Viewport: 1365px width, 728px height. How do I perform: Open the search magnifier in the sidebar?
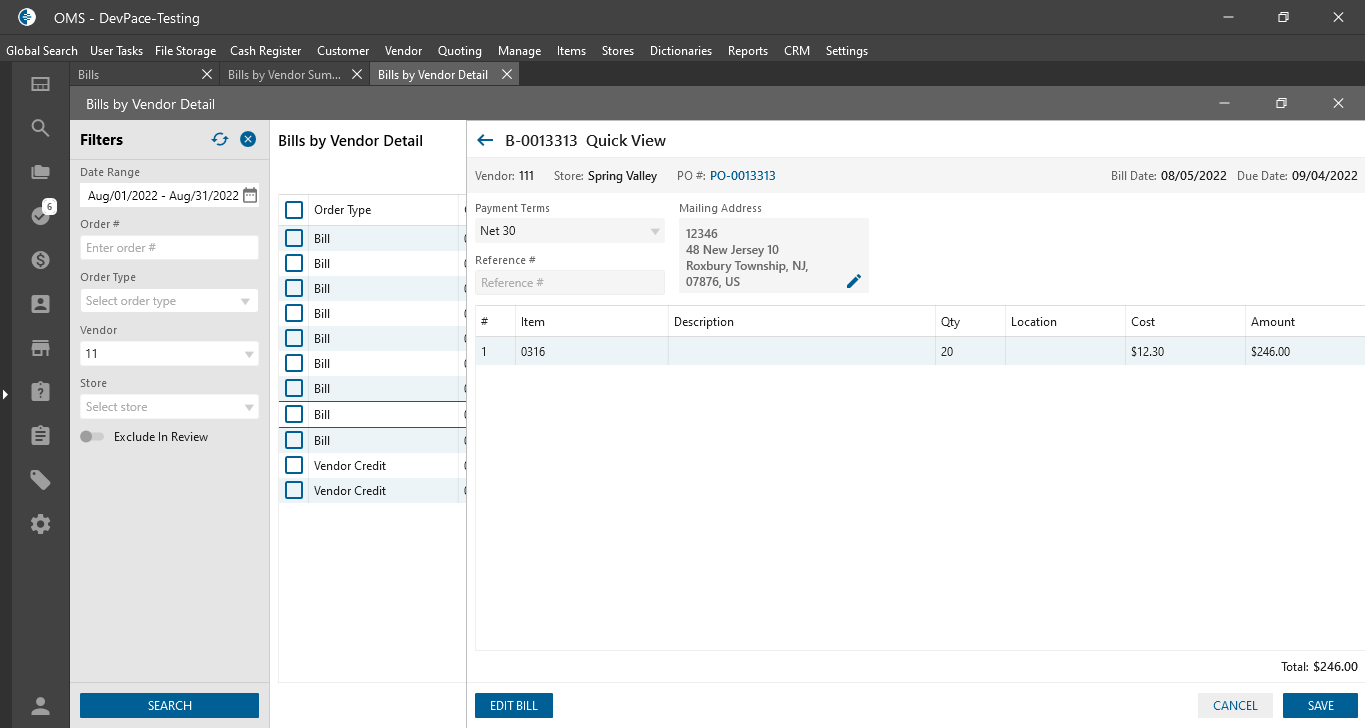(x=40, y=128)
